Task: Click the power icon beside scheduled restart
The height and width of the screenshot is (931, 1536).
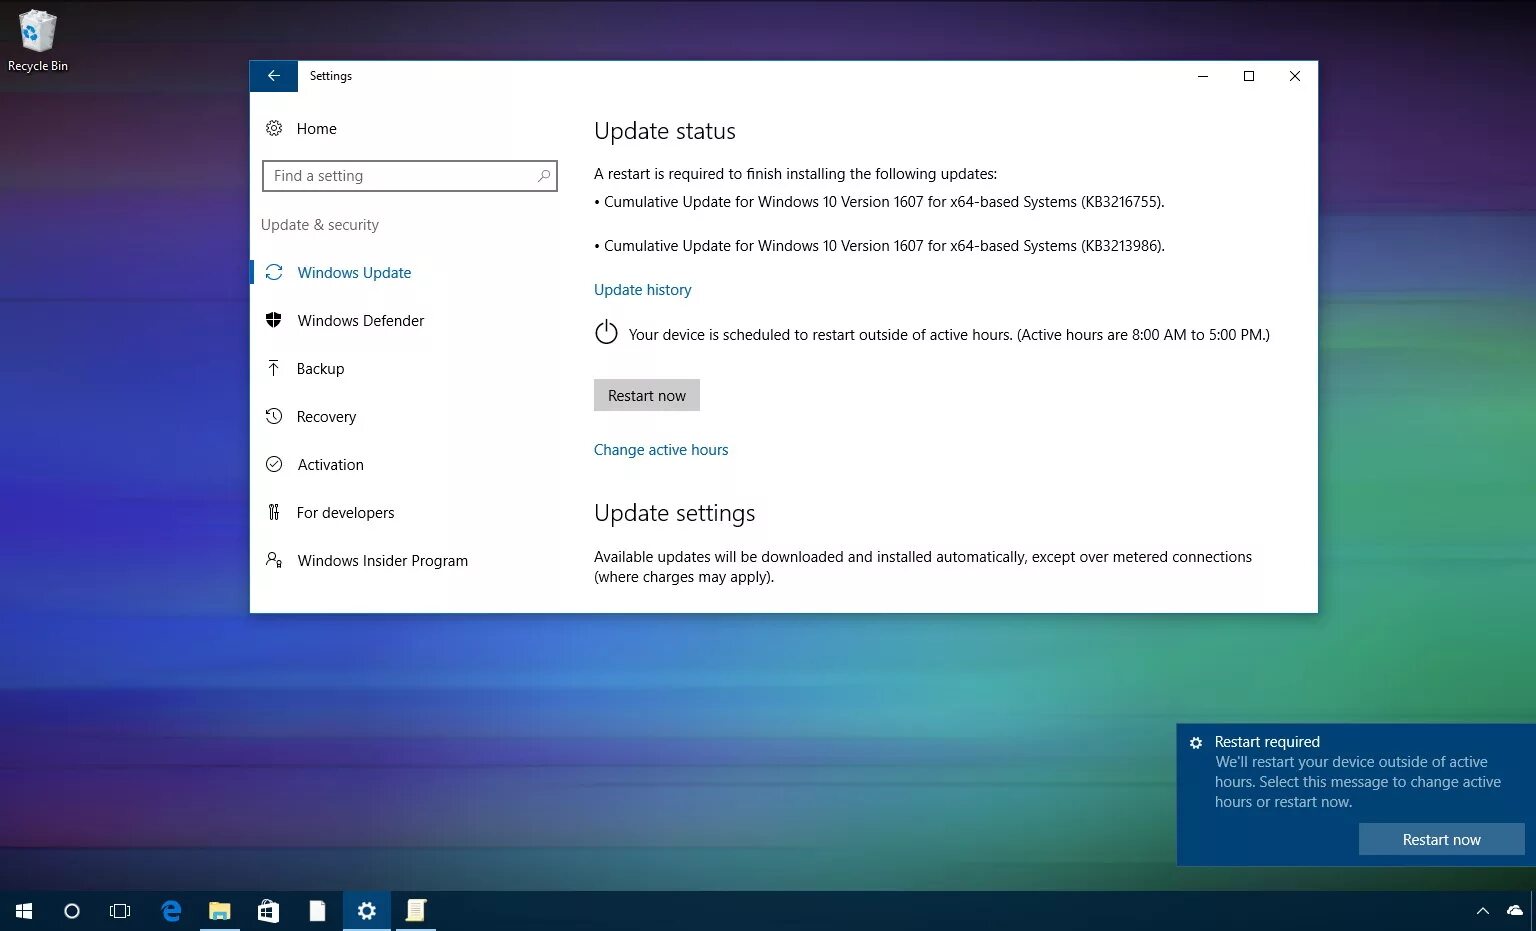Action: pyautogui.click(x=606, y=332)
